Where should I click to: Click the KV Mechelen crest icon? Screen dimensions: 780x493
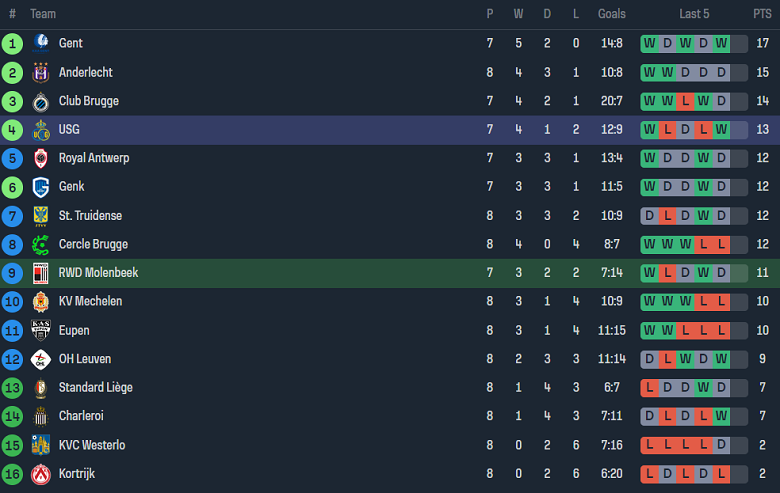click(41, 301)
